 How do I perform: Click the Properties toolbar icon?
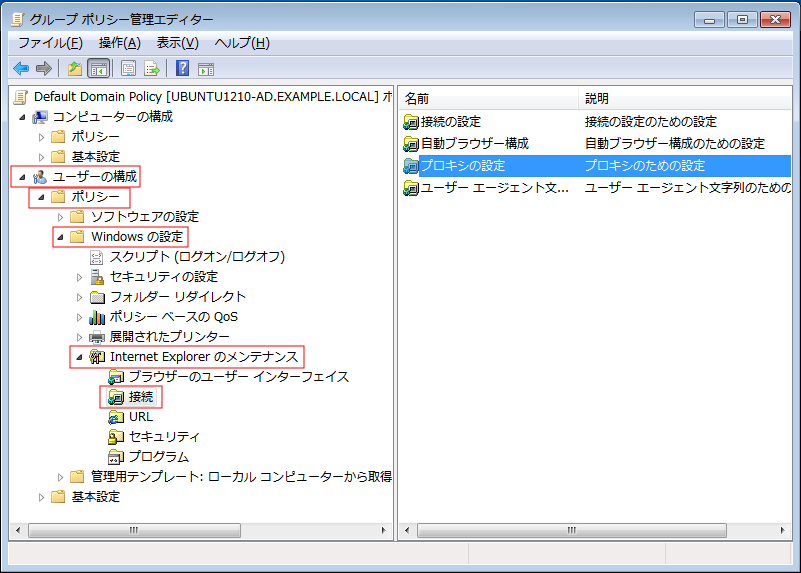pos(129,69)
